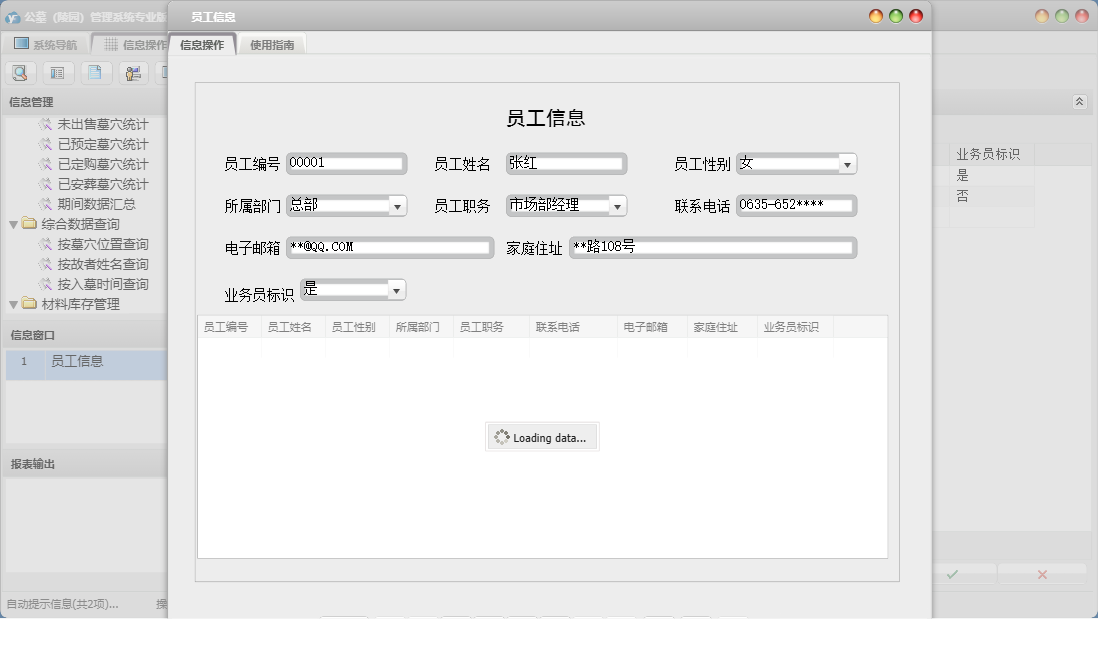Screen dimensions: 1098x655
Task: Select the search/magnifier tool in the toolbar
Action: pos(20,72)
